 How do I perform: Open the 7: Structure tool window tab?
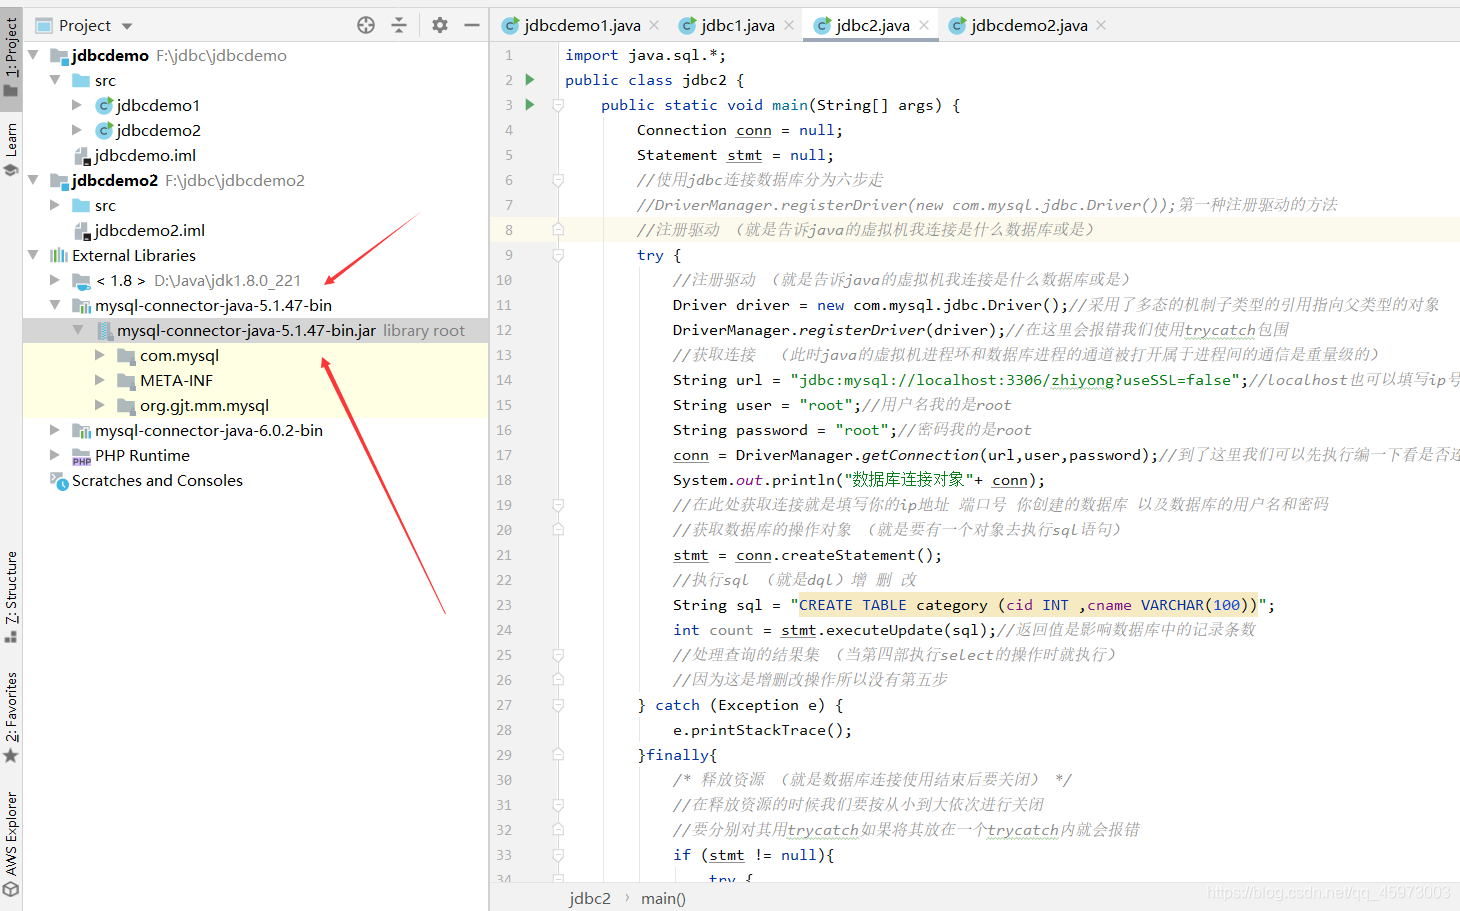pos(11,597)
